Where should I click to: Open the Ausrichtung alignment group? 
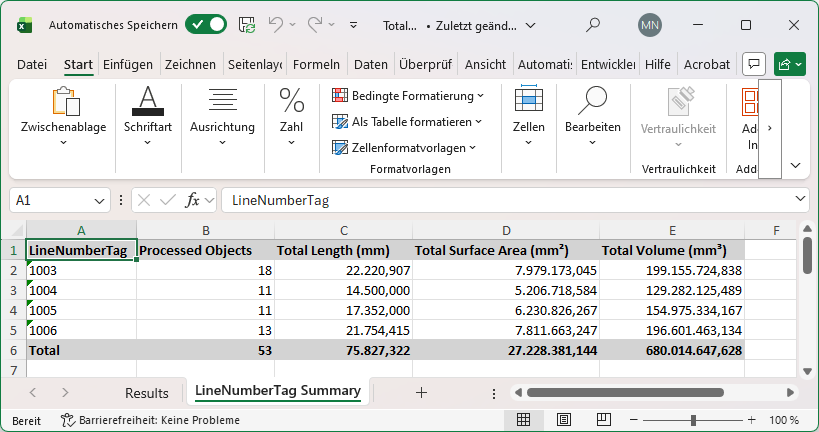pos(223,118)
